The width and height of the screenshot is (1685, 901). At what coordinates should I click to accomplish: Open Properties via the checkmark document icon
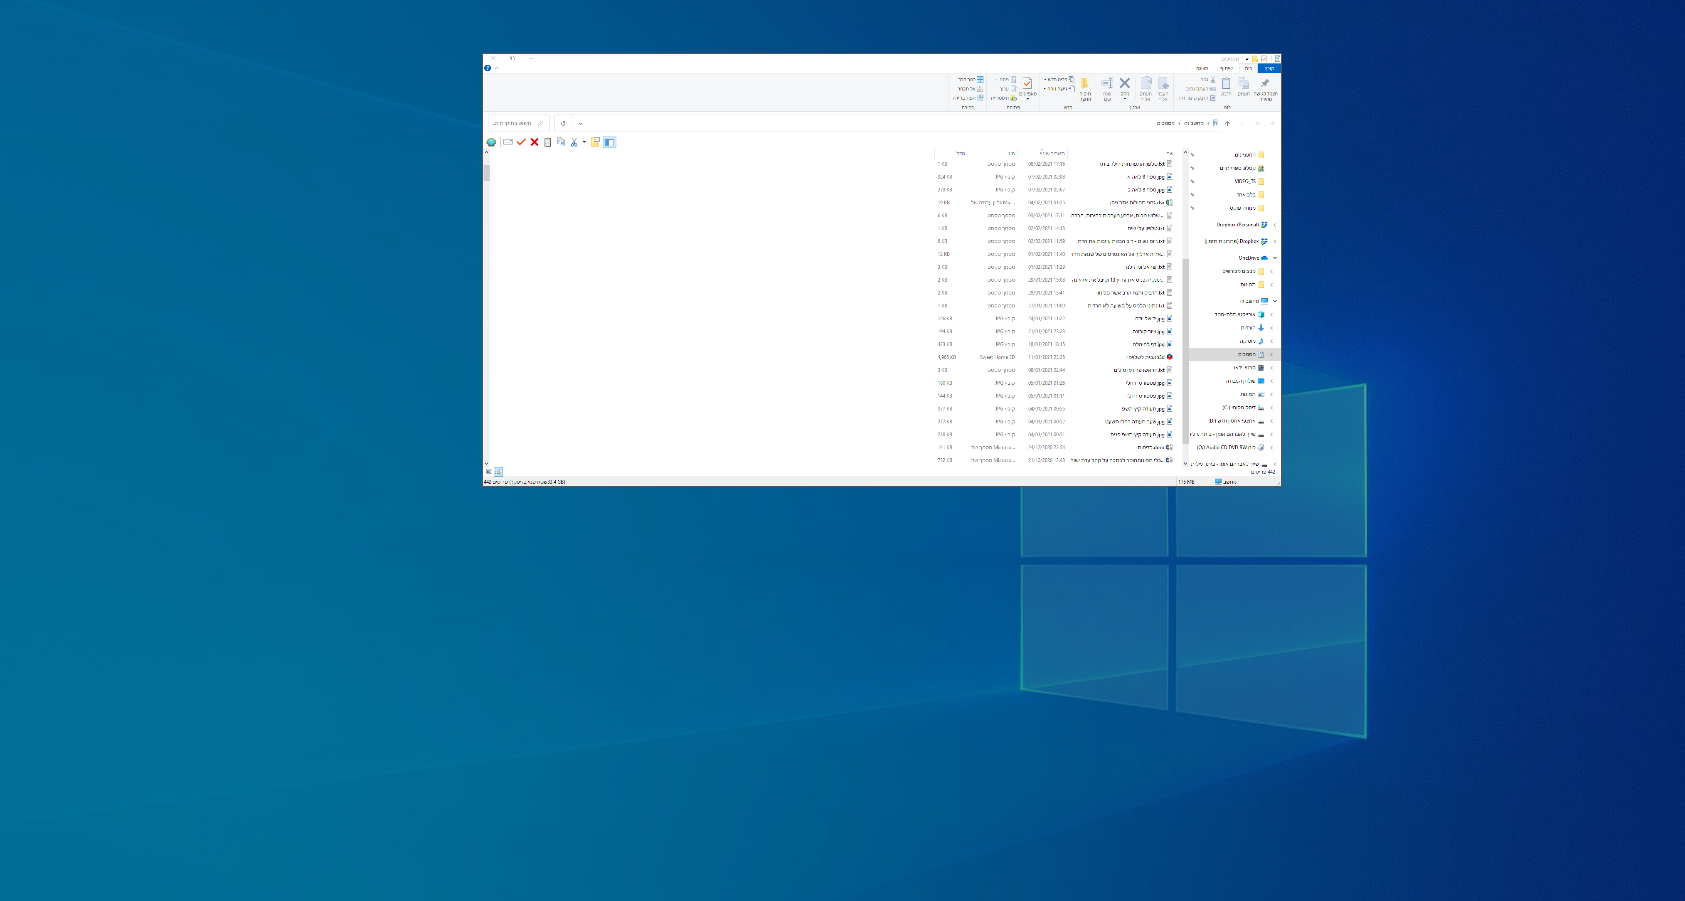[1027, 84]
